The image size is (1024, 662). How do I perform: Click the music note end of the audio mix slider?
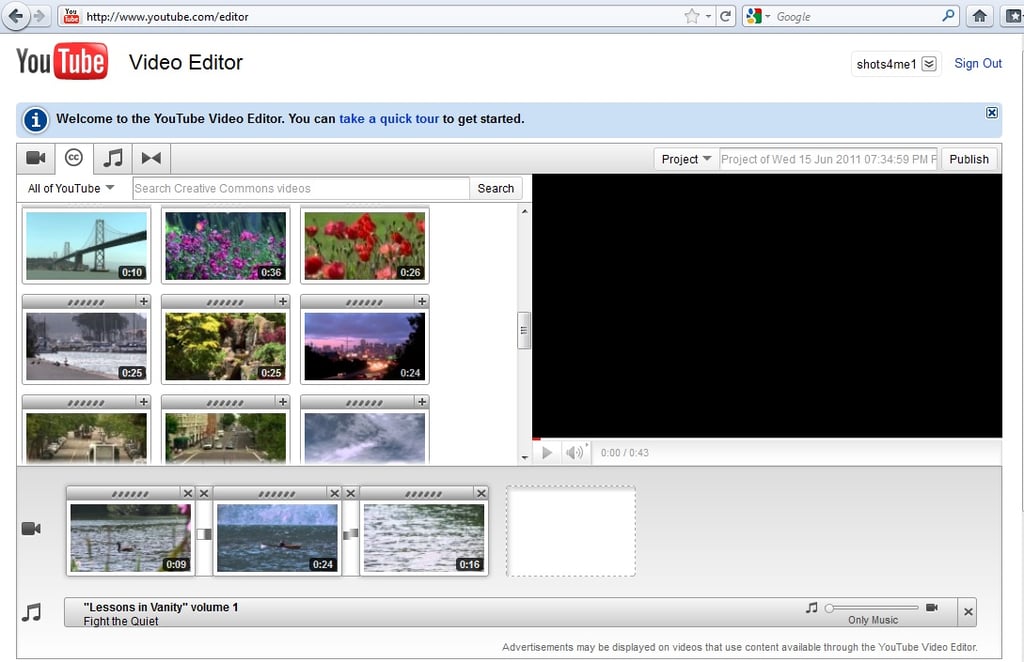pos(811,606)
